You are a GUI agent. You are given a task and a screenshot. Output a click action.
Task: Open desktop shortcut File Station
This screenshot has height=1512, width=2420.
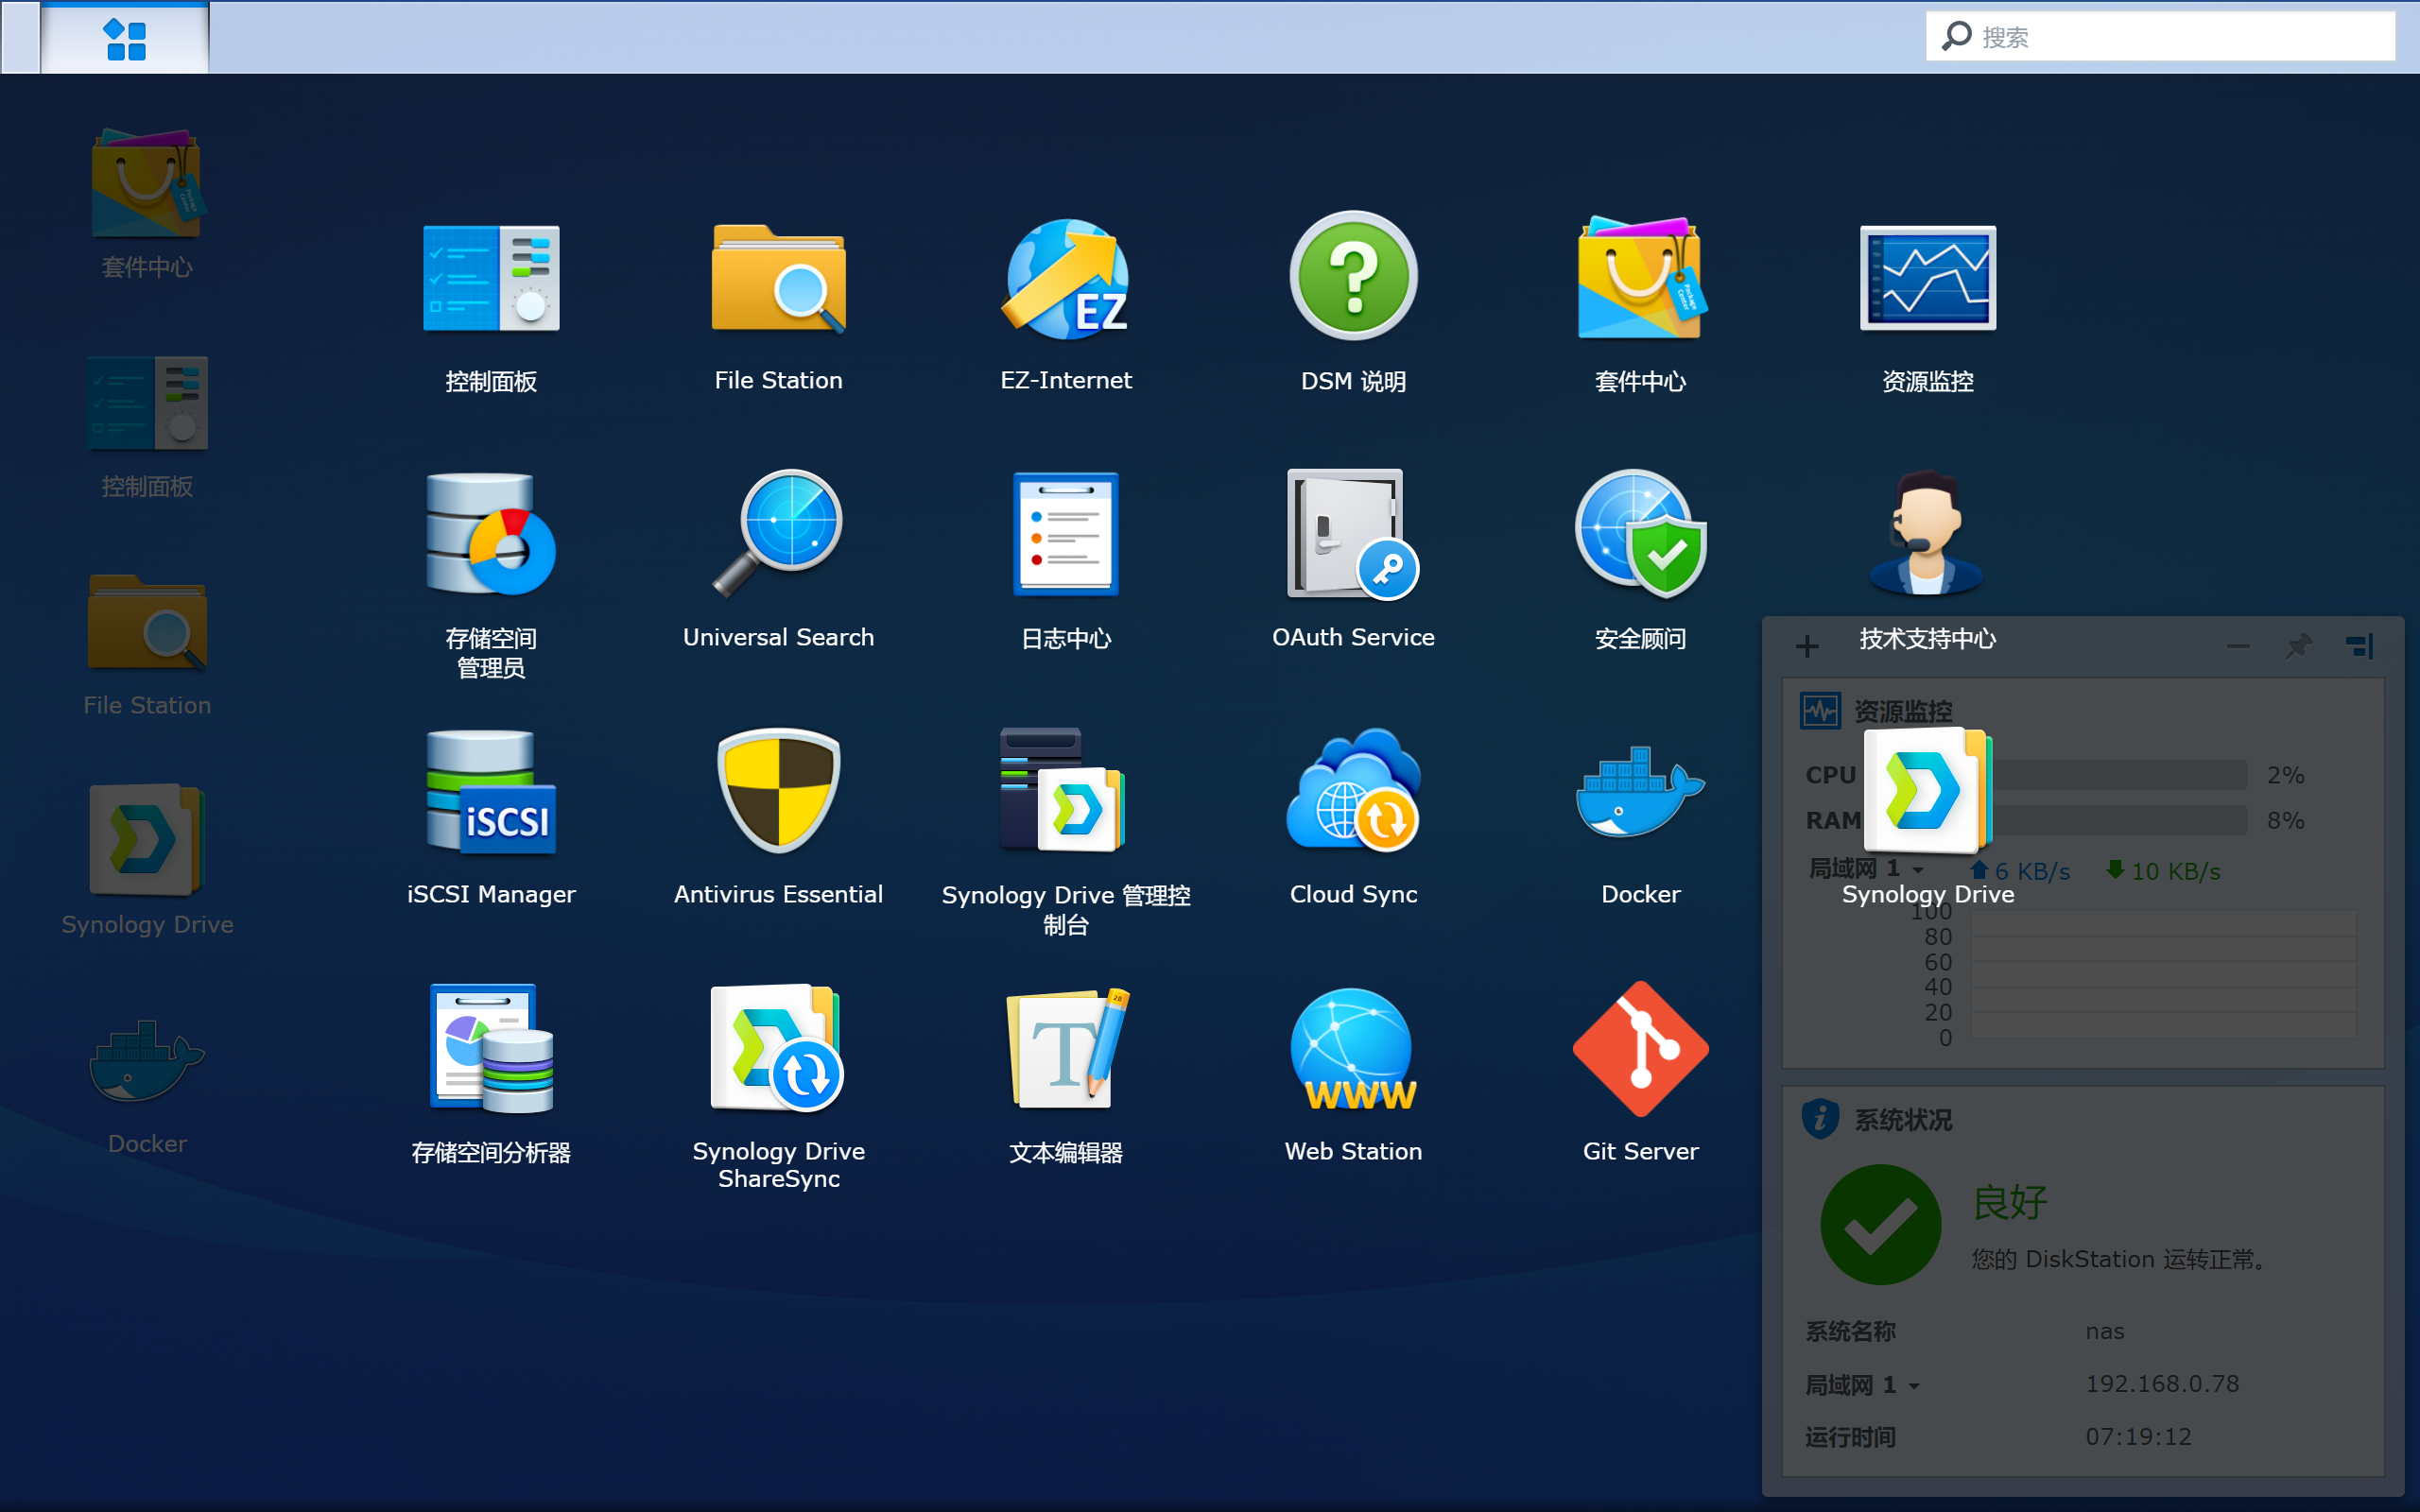click(x=147, y=622)
